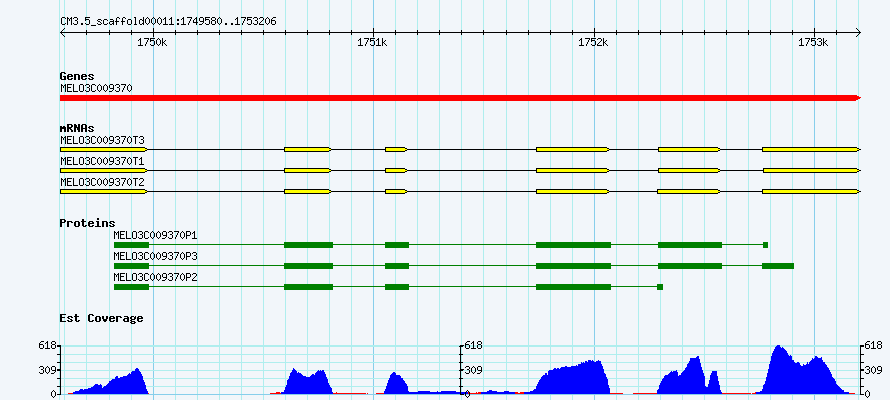The image size is (890, 400).
Task: Click the last CDS block of MELO3C009370P3
Action: [778, 266]
